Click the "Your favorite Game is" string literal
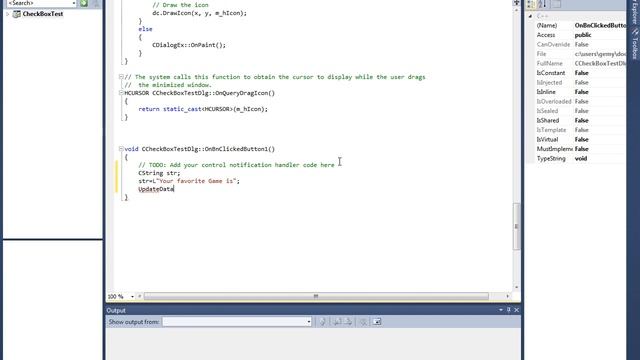 [196, 181]
